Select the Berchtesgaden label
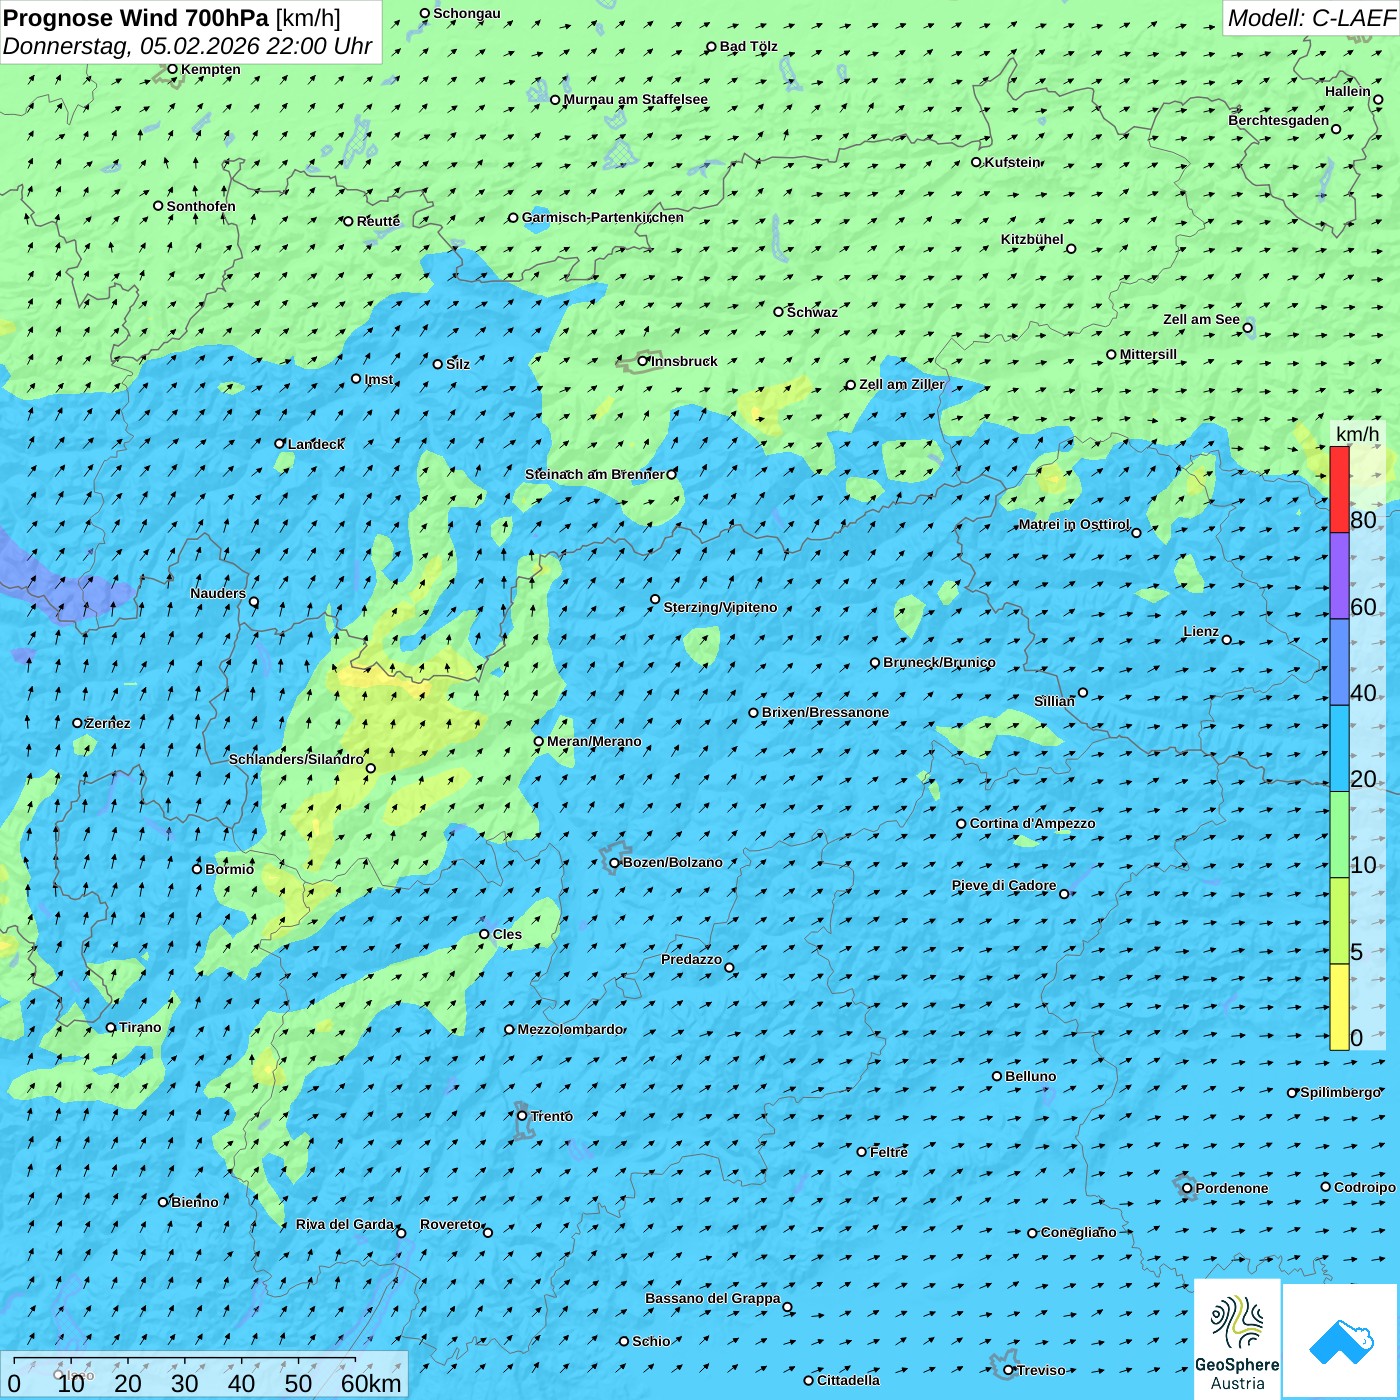Viewport: 1400px width, 1400px height. (x=1278, y=120)
